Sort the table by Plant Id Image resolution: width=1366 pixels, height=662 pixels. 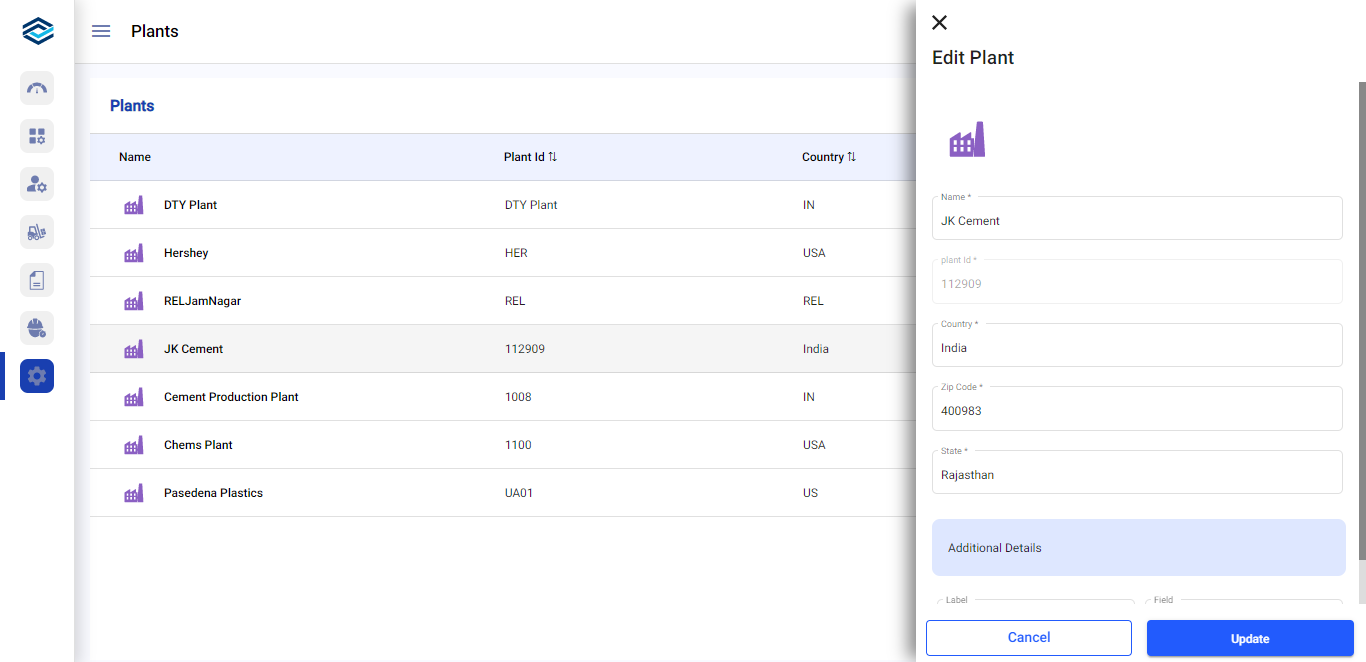(x=552, y=157)
